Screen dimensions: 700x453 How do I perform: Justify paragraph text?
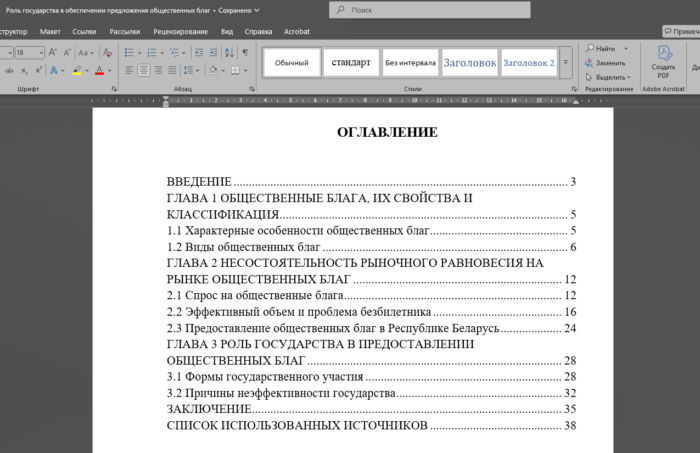(172, 71)
